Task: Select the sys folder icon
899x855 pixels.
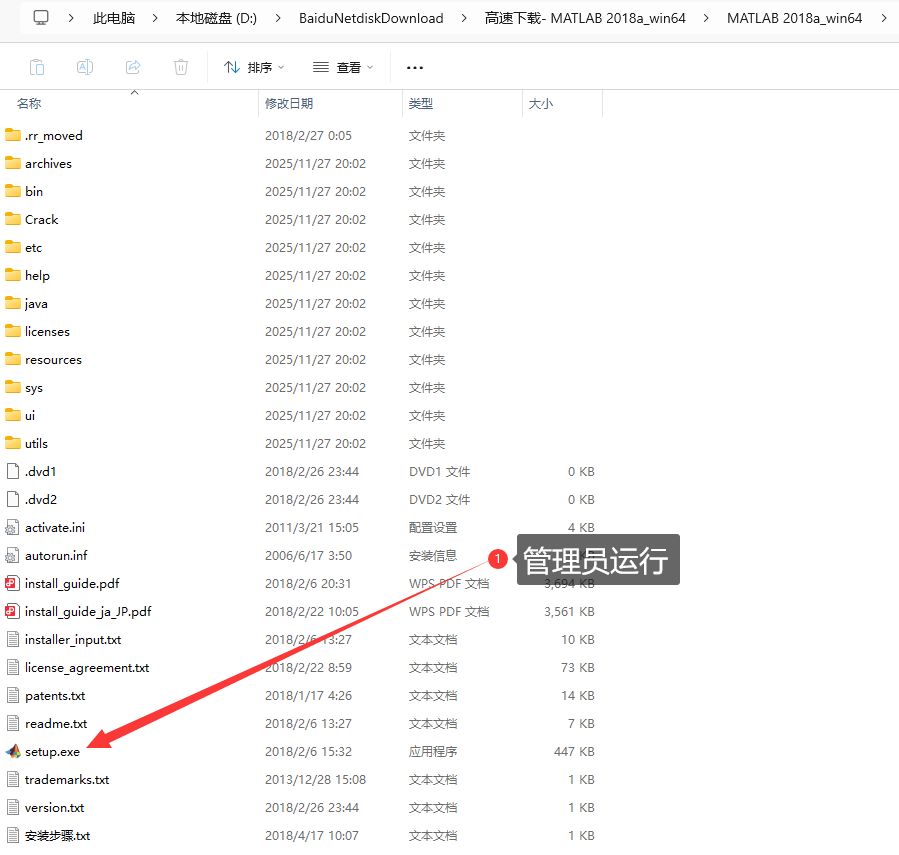Action: [x=13, y=387]
